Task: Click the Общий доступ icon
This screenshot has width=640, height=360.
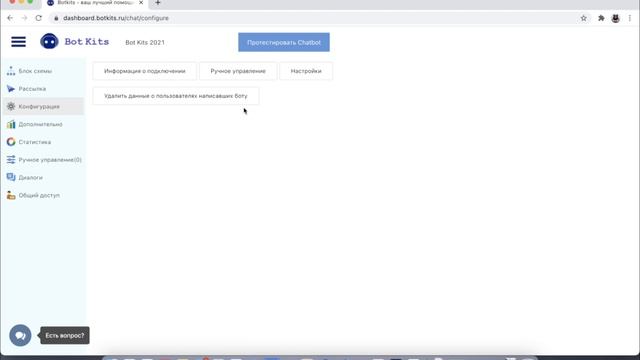Action: click(11, 195)
